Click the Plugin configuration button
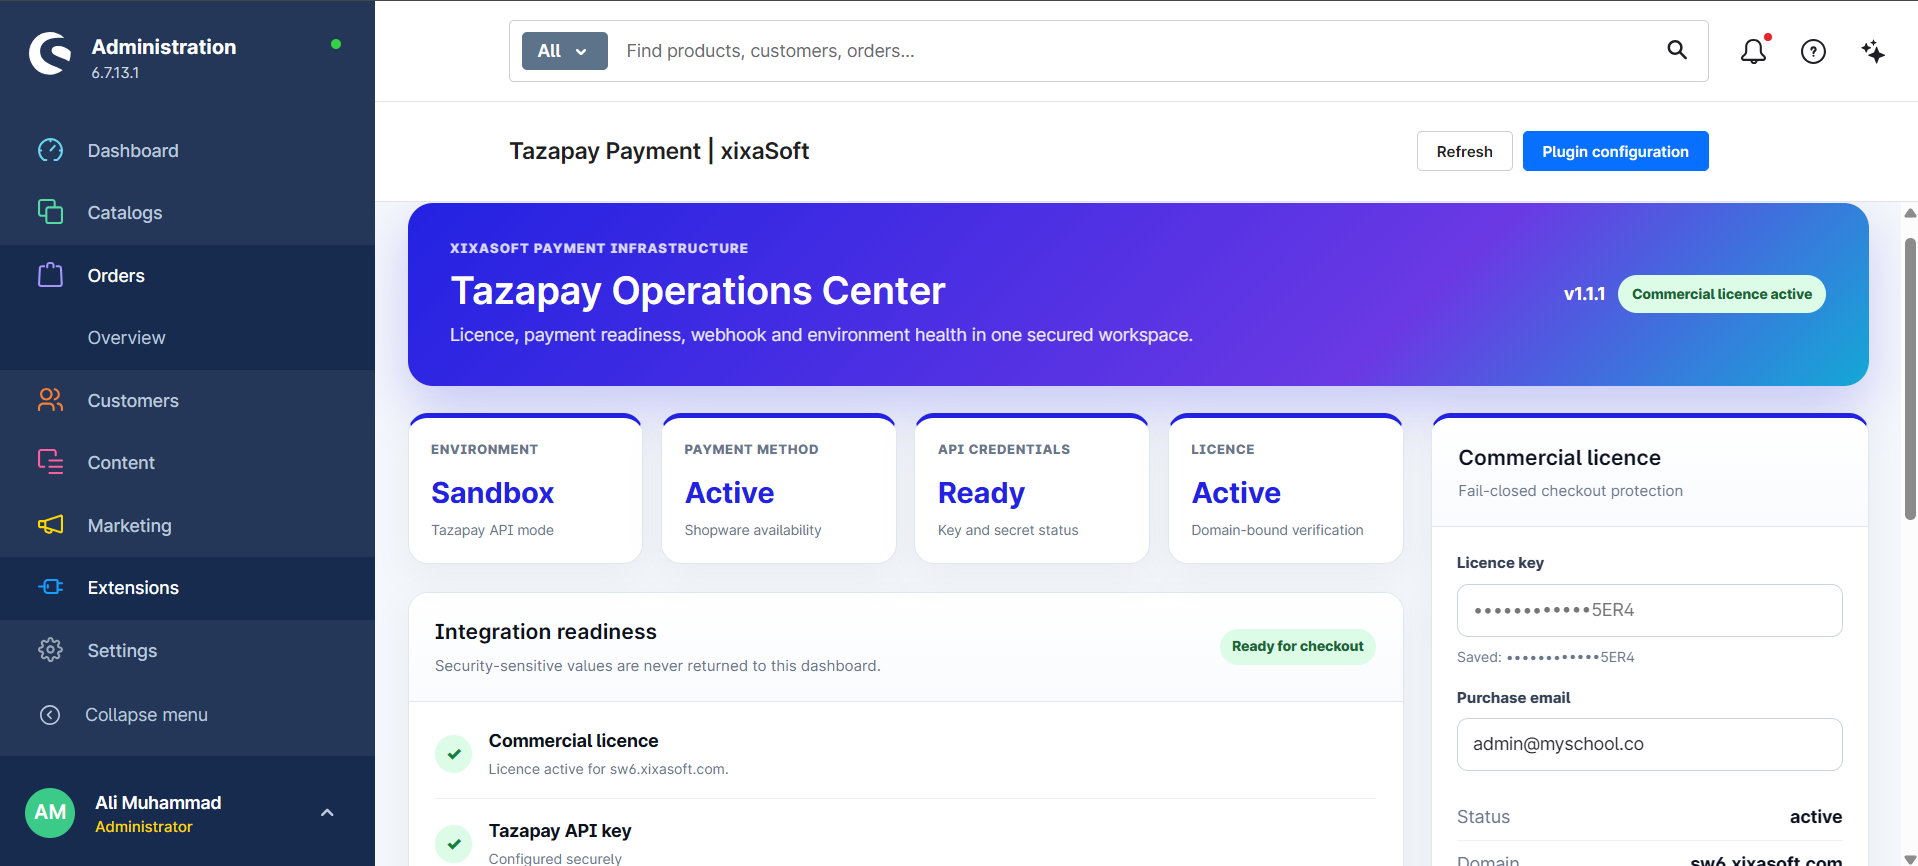This screenshot has width=1918, height=866. click(1615, 151)
